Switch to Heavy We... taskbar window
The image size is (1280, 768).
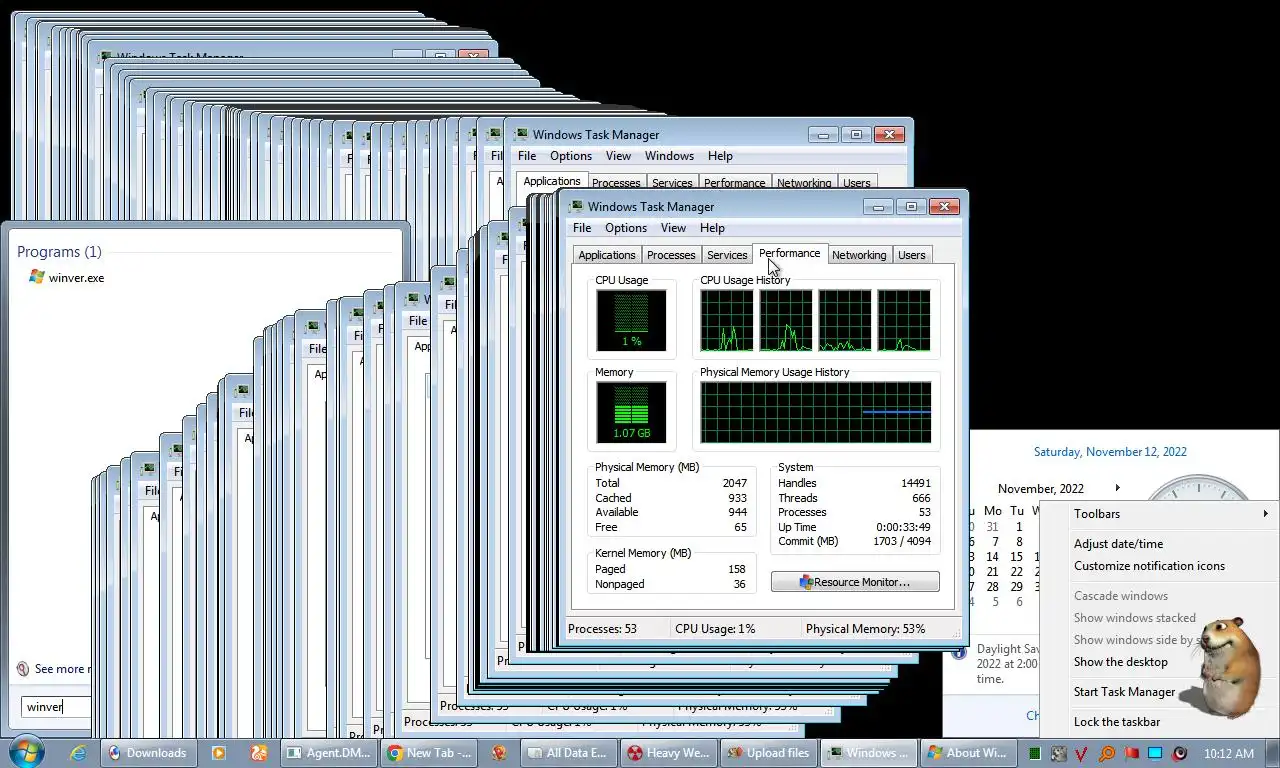(668, 753)
